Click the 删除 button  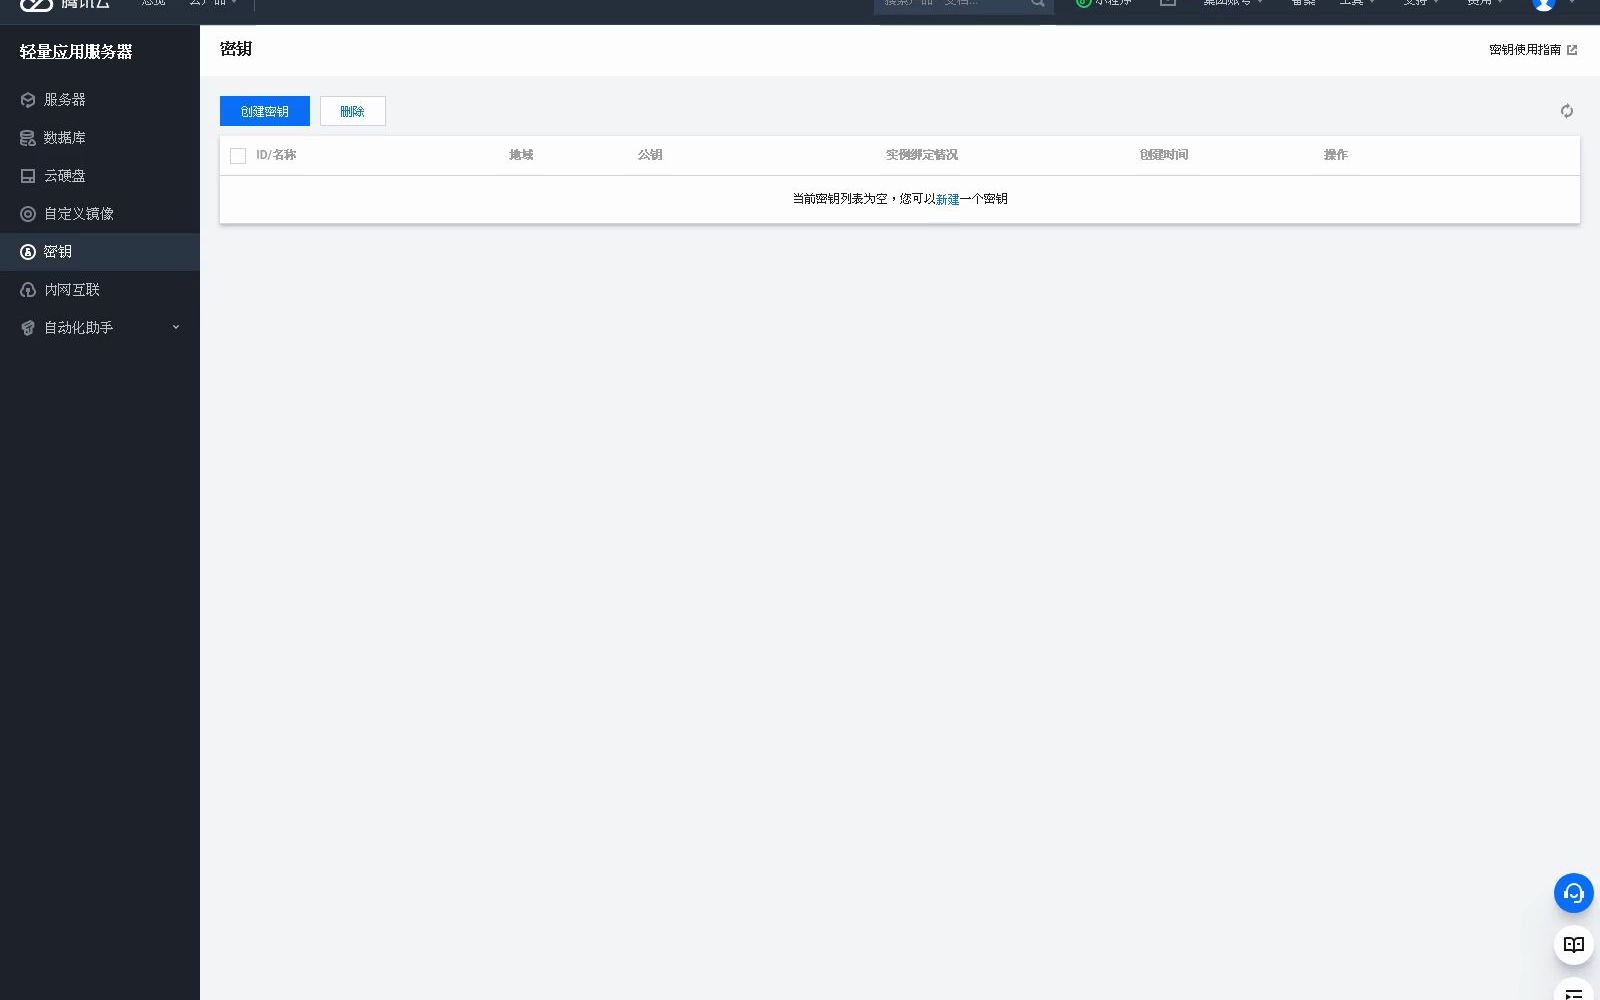tap(353, 111)
